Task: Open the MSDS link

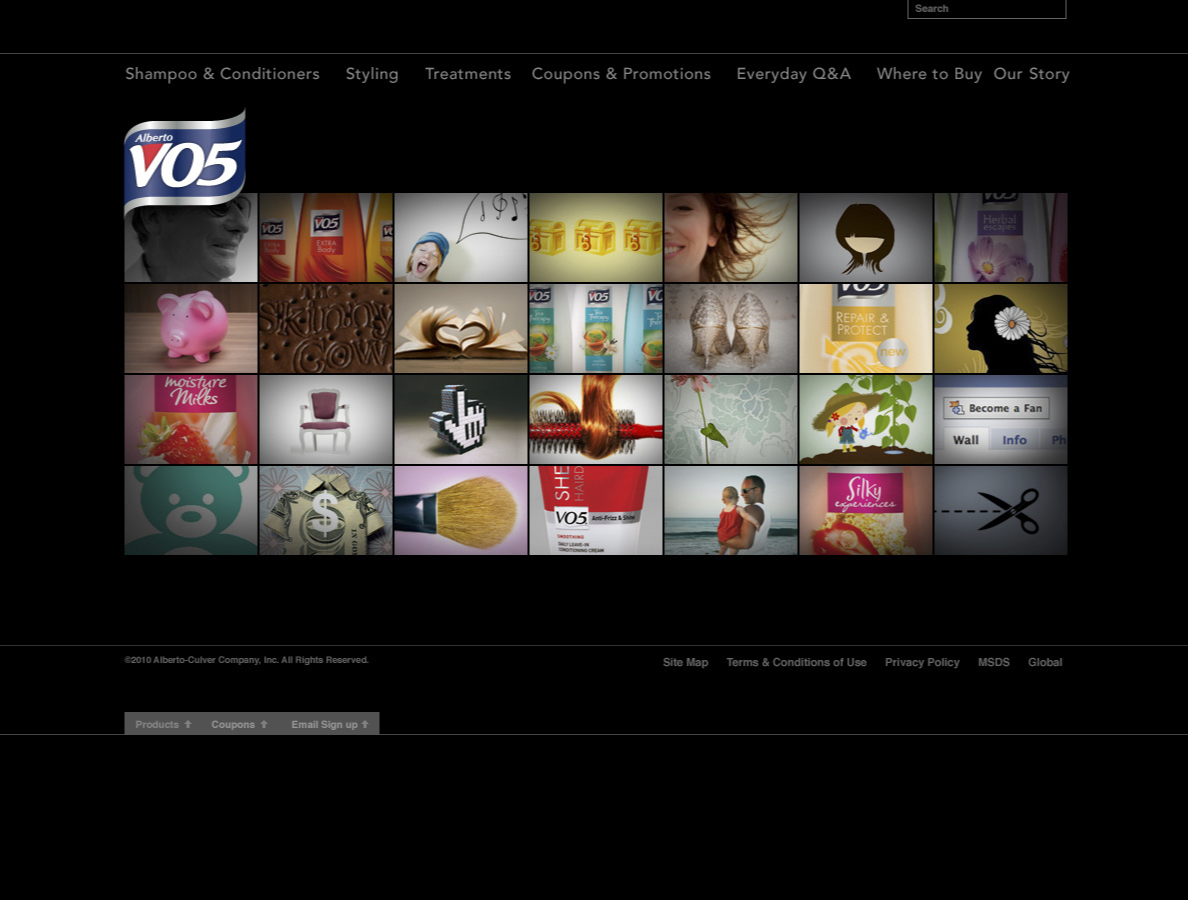Action: pyautogui.click(x=993, y=662)
